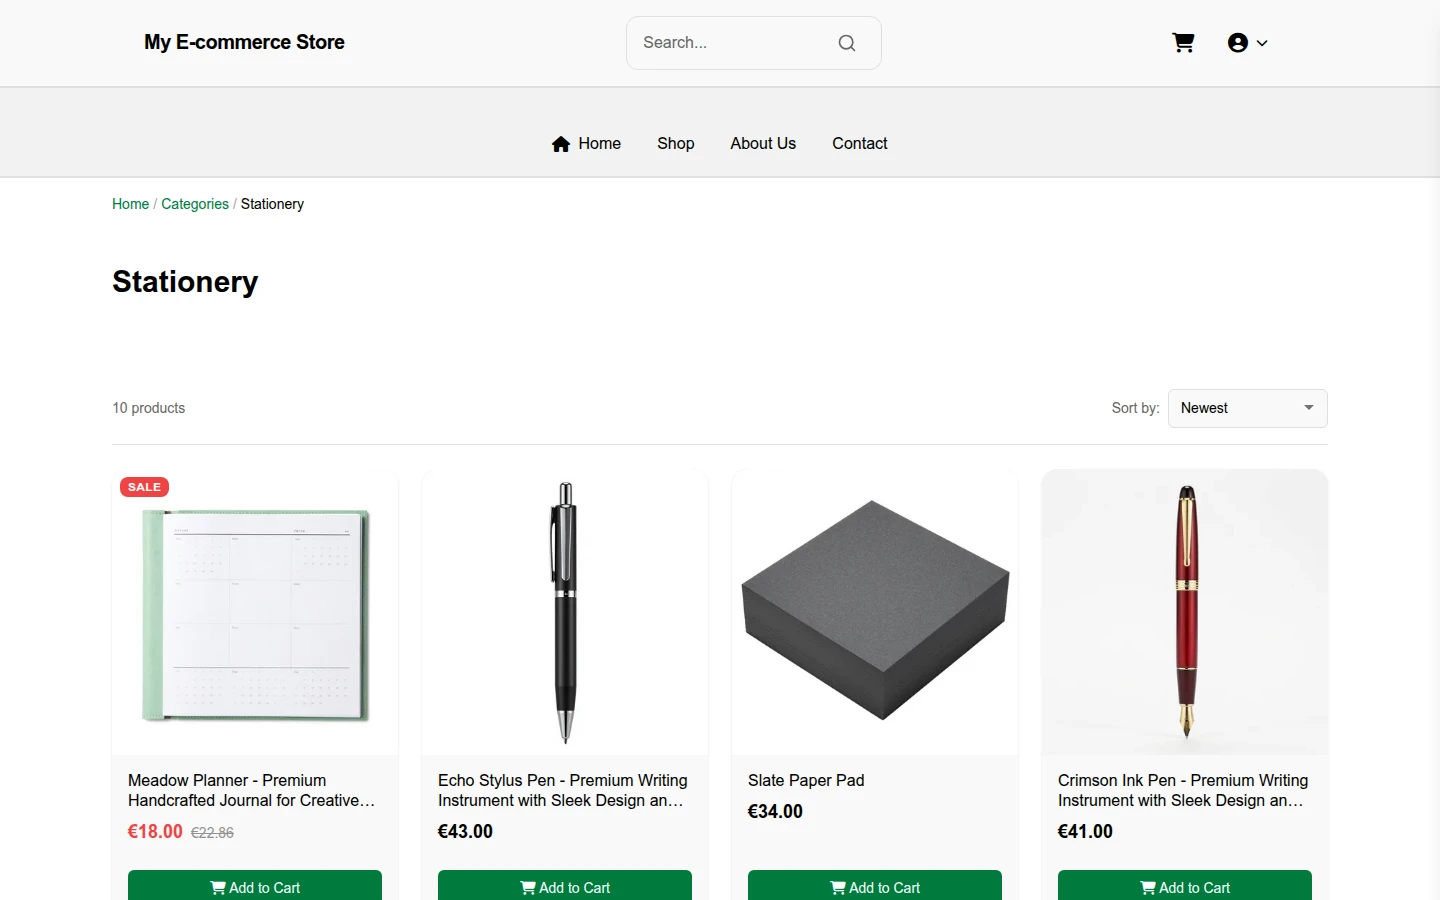This screenshot has height=900, width=1440.
Task: Open the About Us menu item
Action: pyautogui.click(x=763, y=144)
